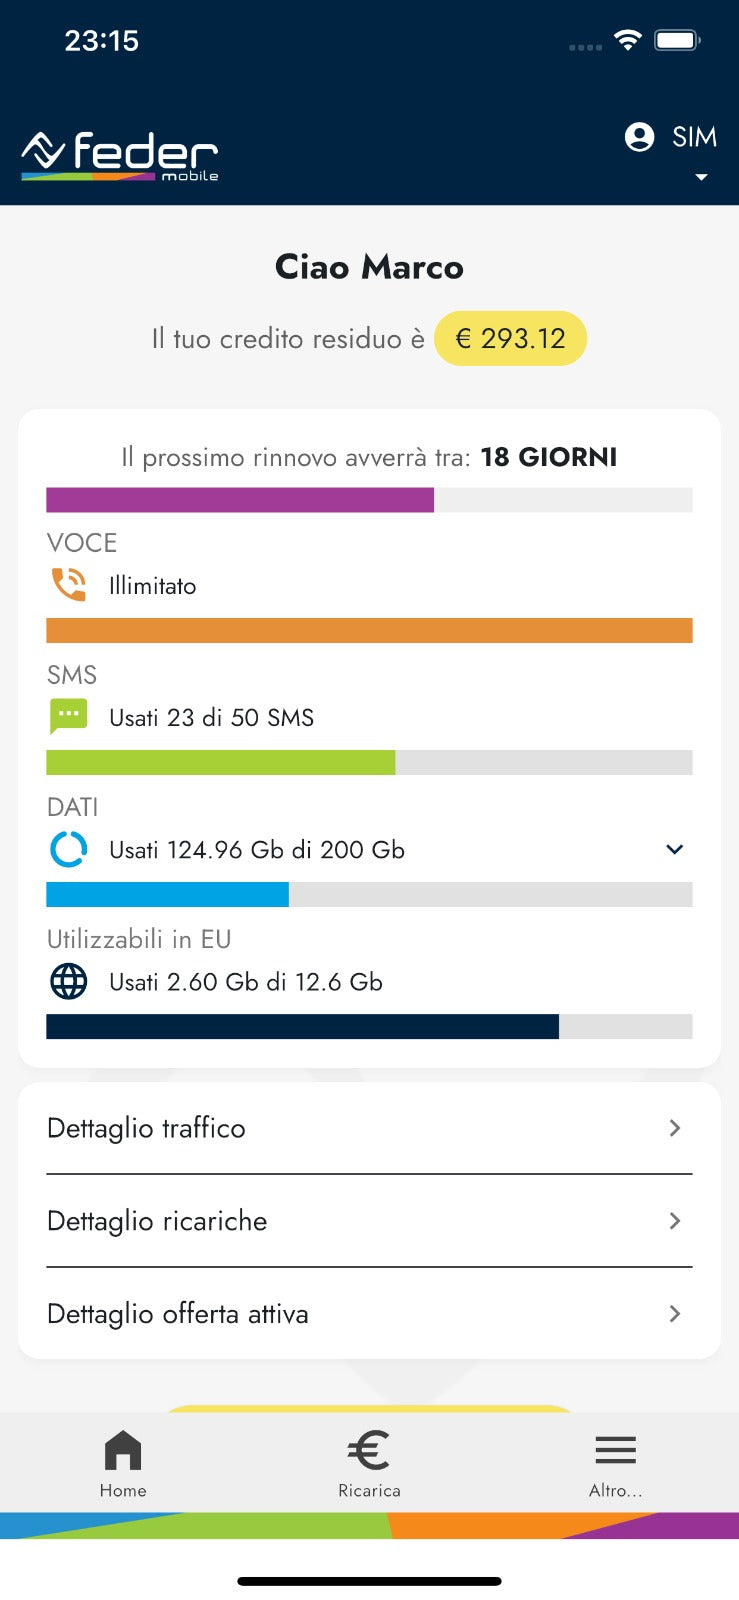
Task: Open the Altro menu tab
Action: [615, 1462]
